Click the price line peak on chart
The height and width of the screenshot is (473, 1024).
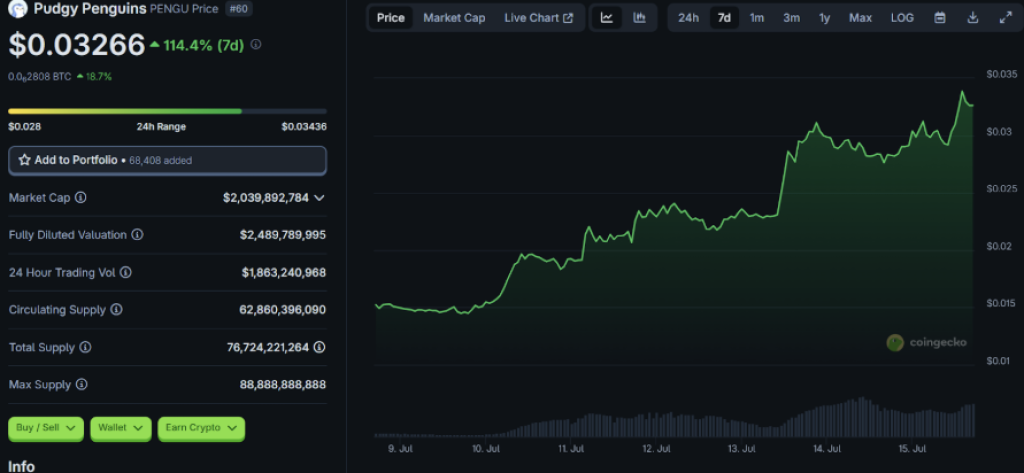(x=962, y=92)
